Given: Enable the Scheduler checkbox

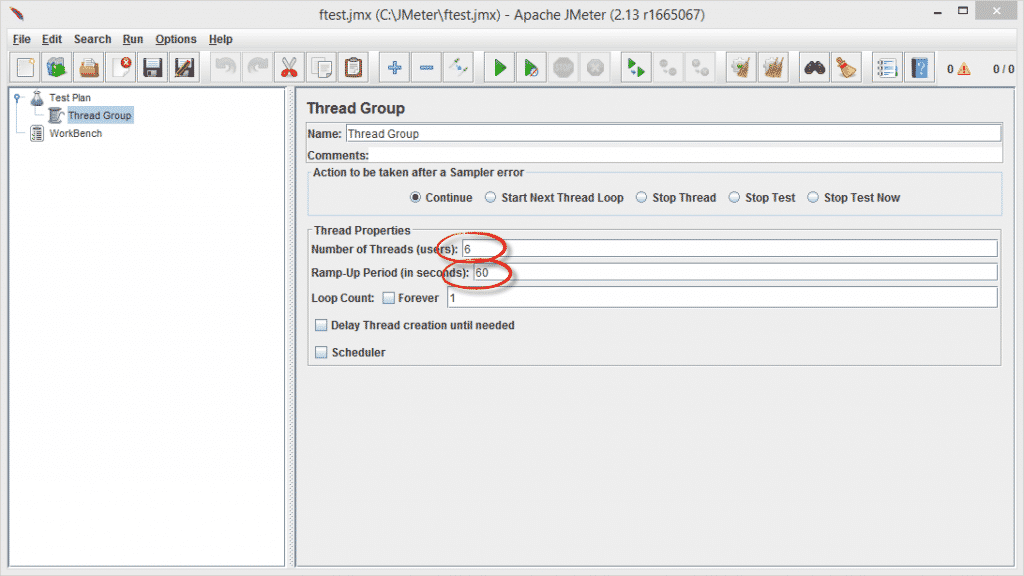Looking at the screenshot, I should click(322, 352).
